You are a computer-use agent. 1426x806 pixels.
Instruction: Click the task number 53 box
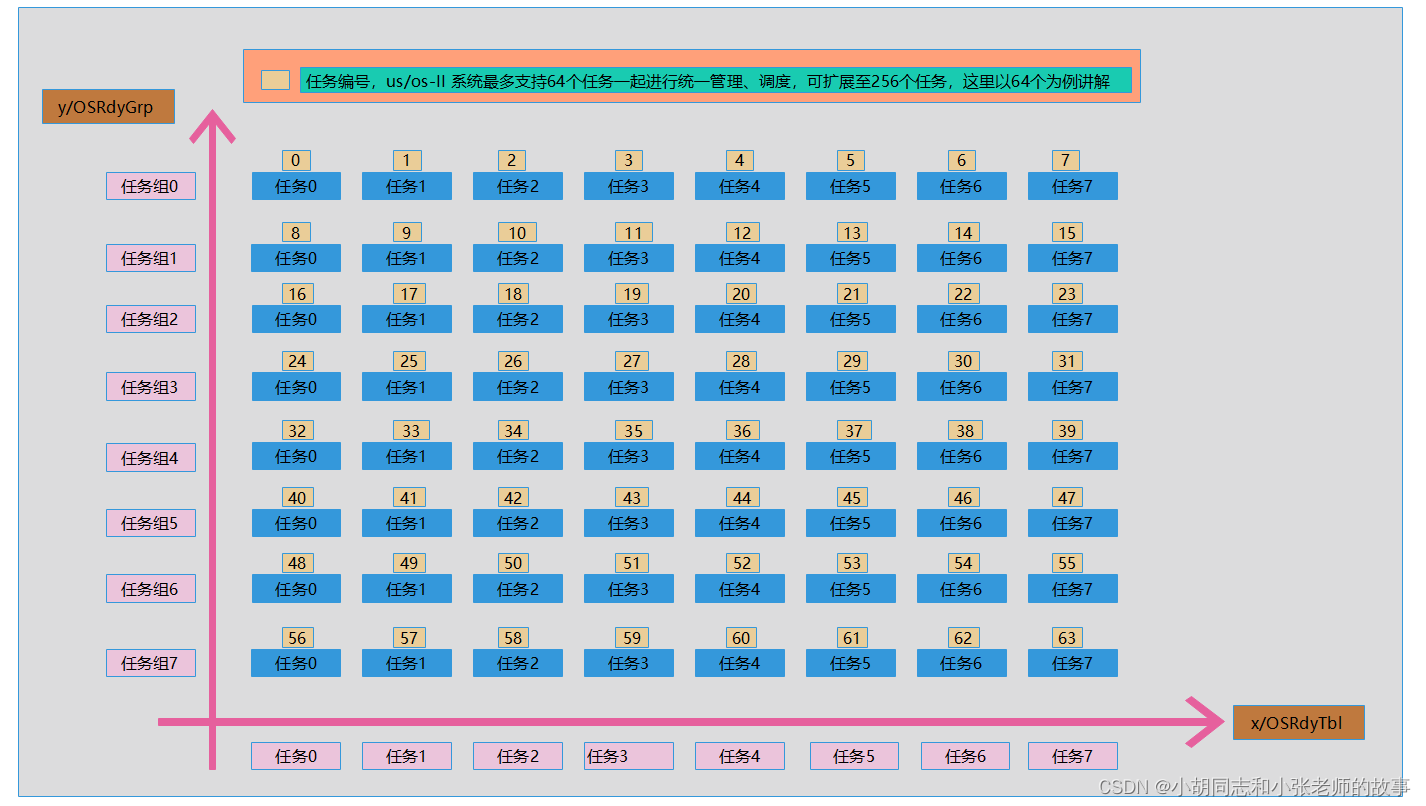(852, 563)
